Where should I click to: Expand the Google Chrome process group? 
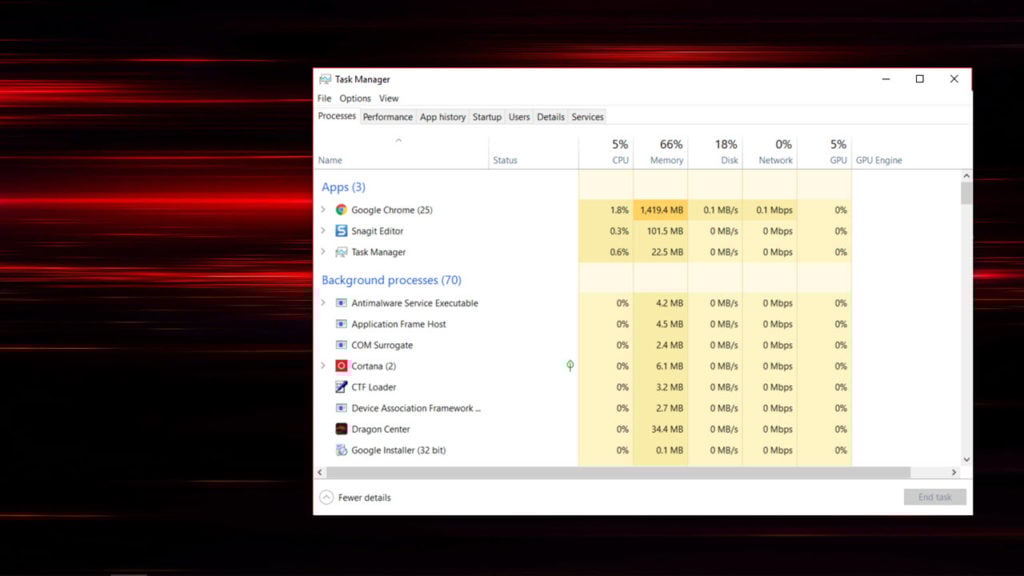click(323, 210)
